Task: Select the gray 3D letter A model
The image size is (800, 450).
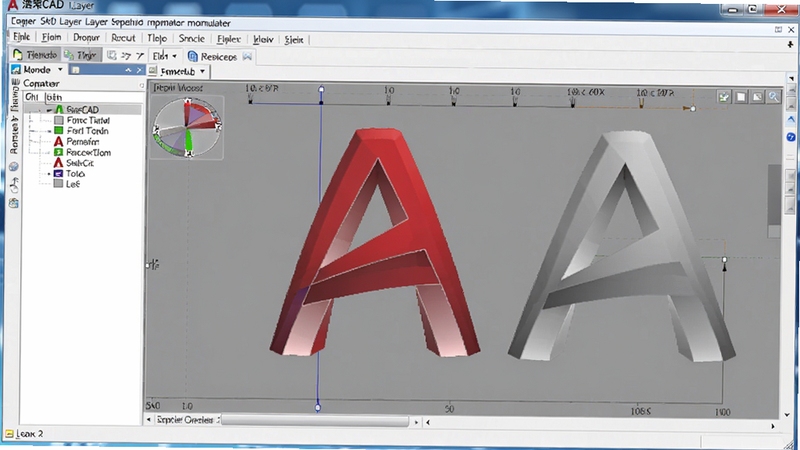Action: point(622,247)
